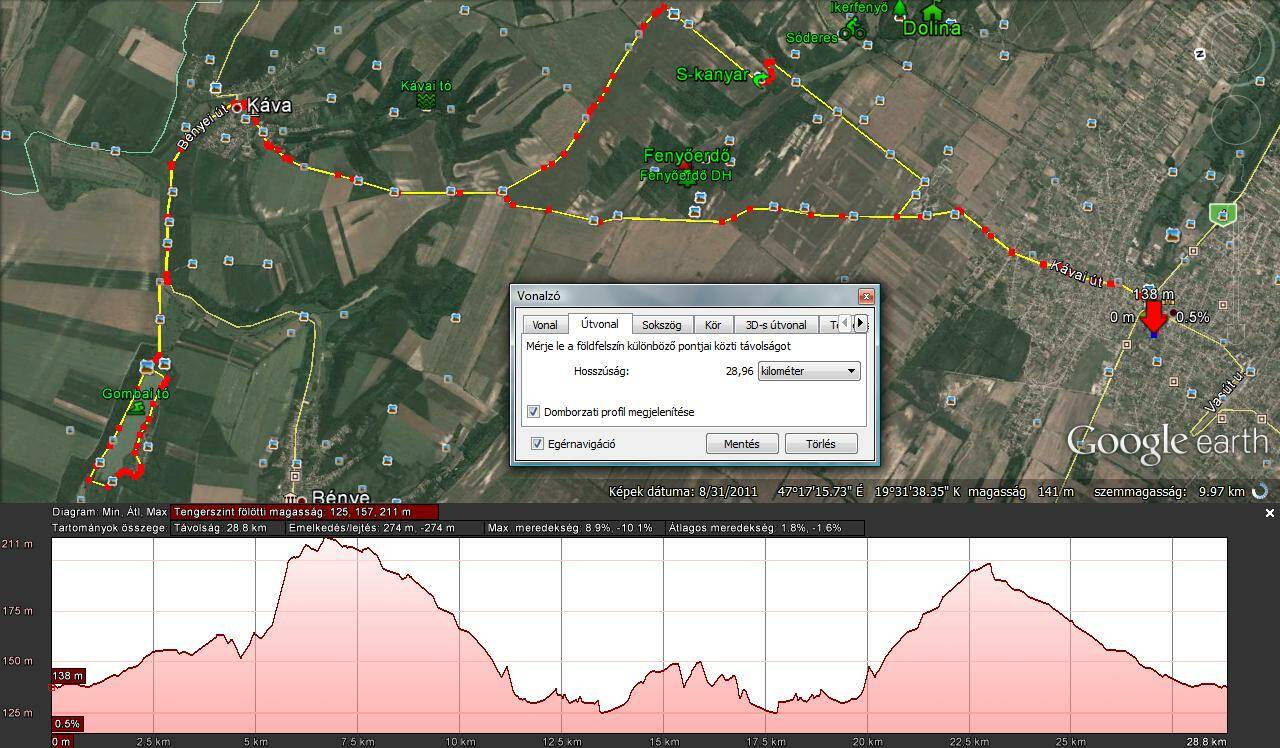This screenshot has height=748, width=1280.
Task: Select the 3D-s útvonal tab
Action: (x=775, y=325)
